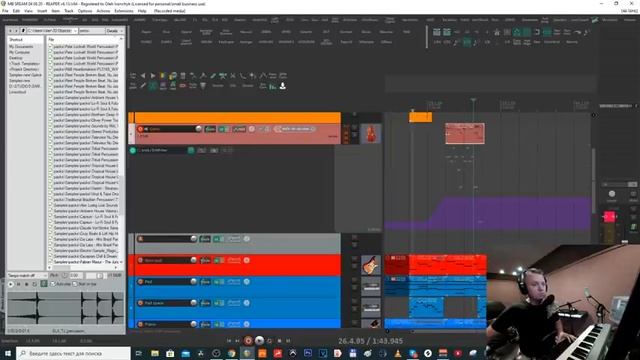Open the Cello MIDI input selector
This screenshot has width=640, height=360.
(x=295, y=129)
